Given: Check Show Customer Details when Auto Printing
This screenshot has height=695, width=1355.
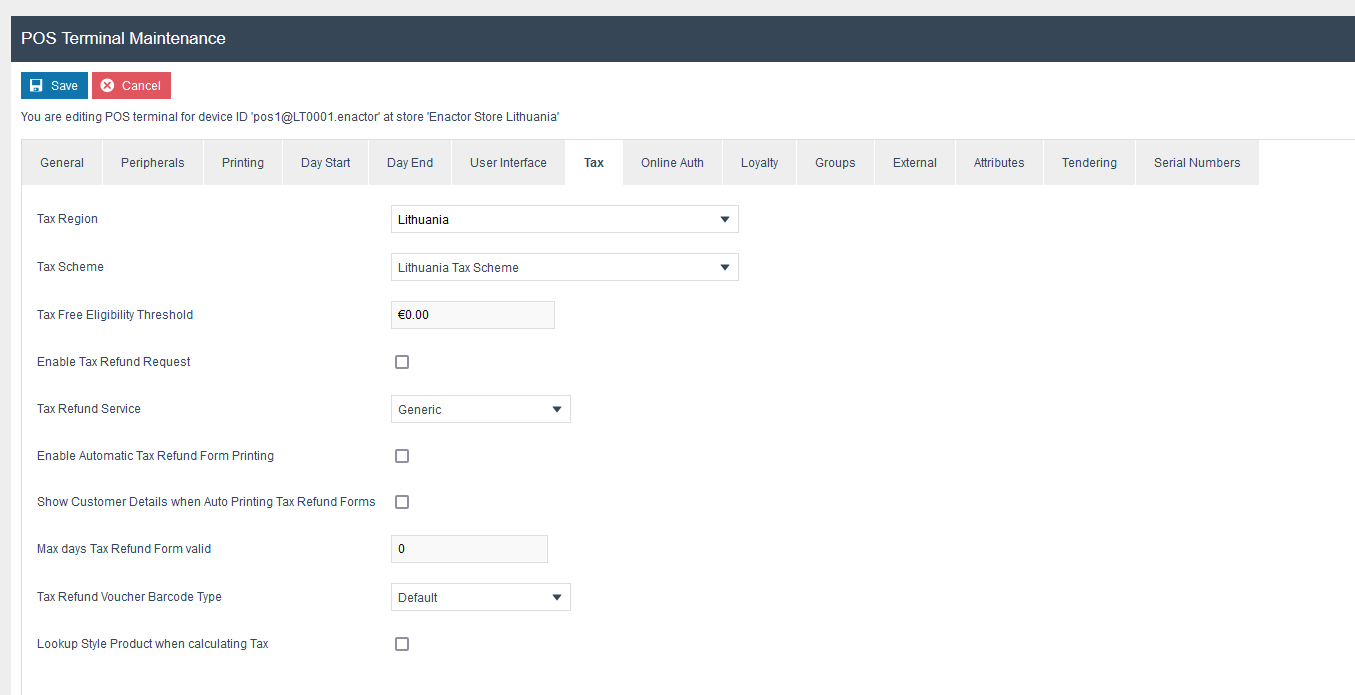Looking at the screenshot, I should pyautogui.click(x=402, y=502).
